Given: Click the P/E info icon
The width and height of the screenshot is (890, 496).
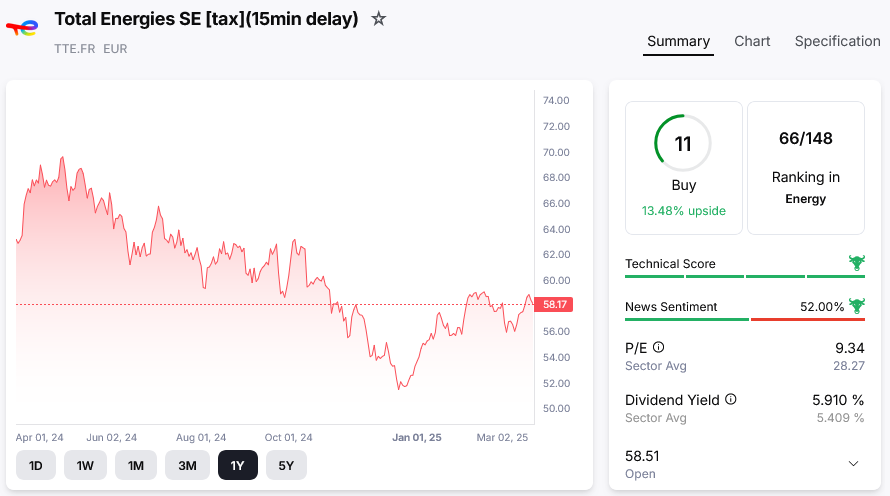Looking at the screenshot, I should tap(658, 348).
